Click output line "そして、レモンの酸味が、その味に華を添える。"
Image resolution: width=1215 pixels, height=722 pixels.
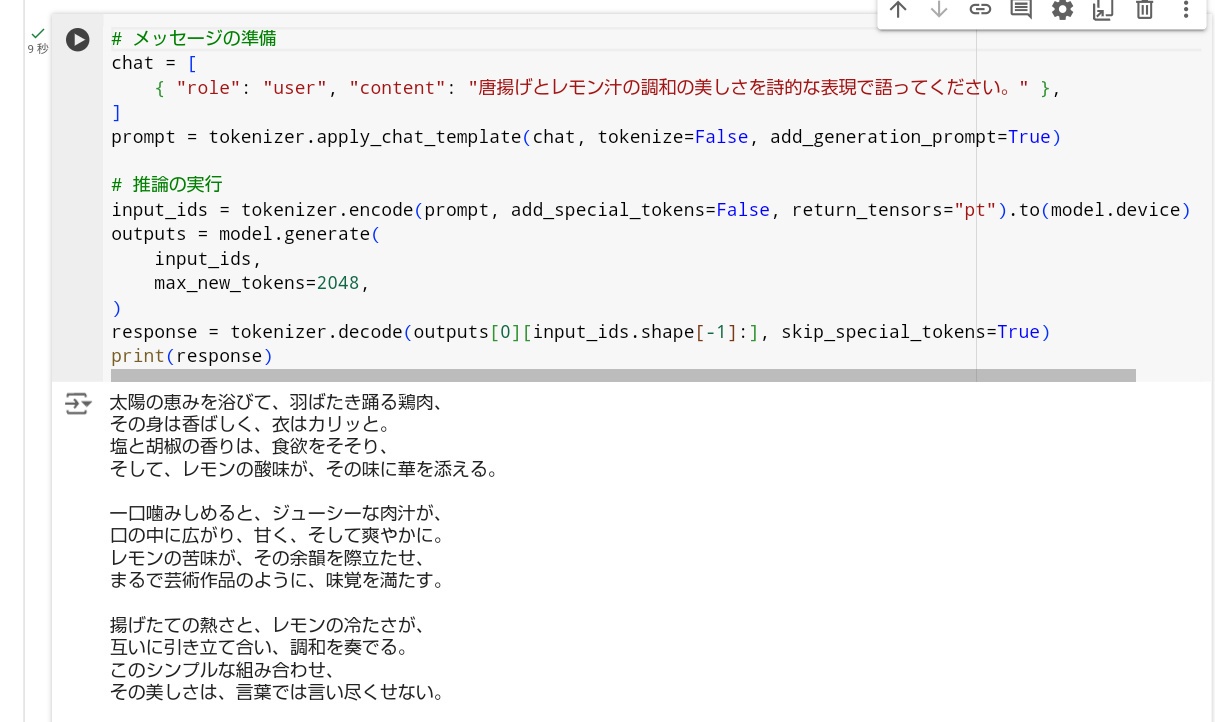(304, 469)
